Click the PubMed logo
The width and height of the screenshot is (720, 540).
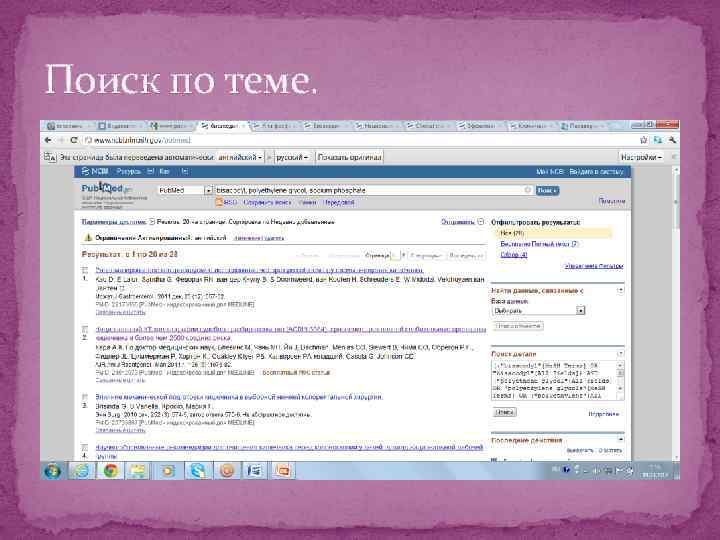107,189
